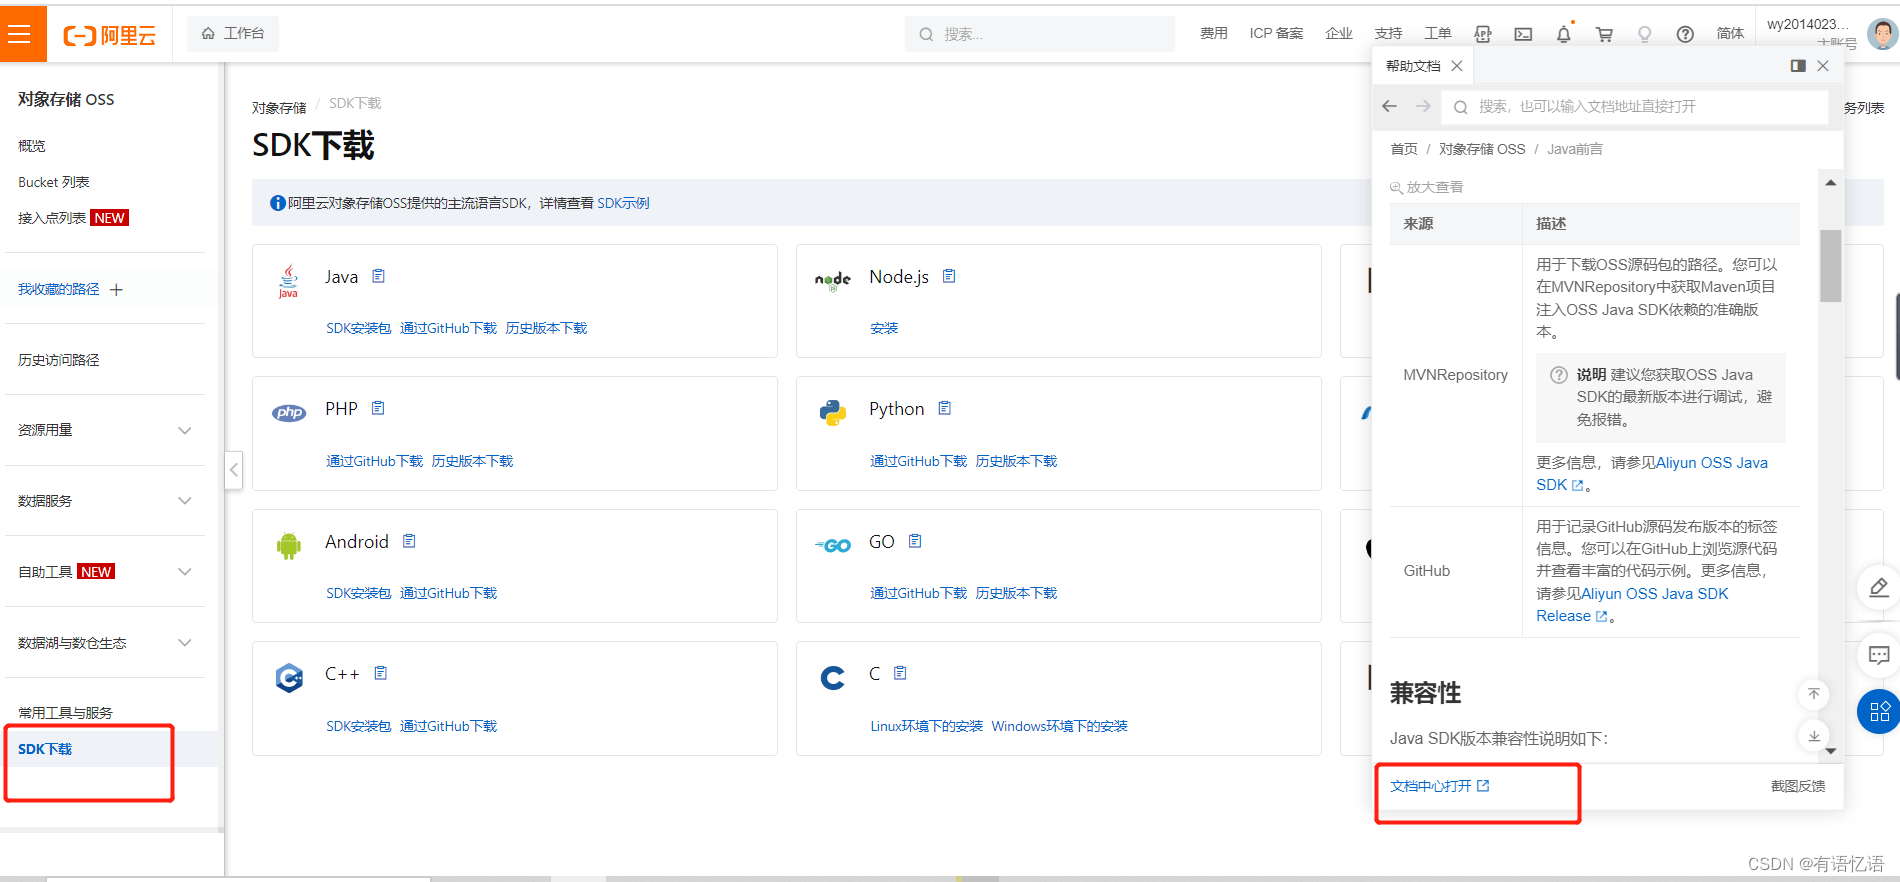
Task: Select SDK下载 in the sidebar
Action: point(45,749)
